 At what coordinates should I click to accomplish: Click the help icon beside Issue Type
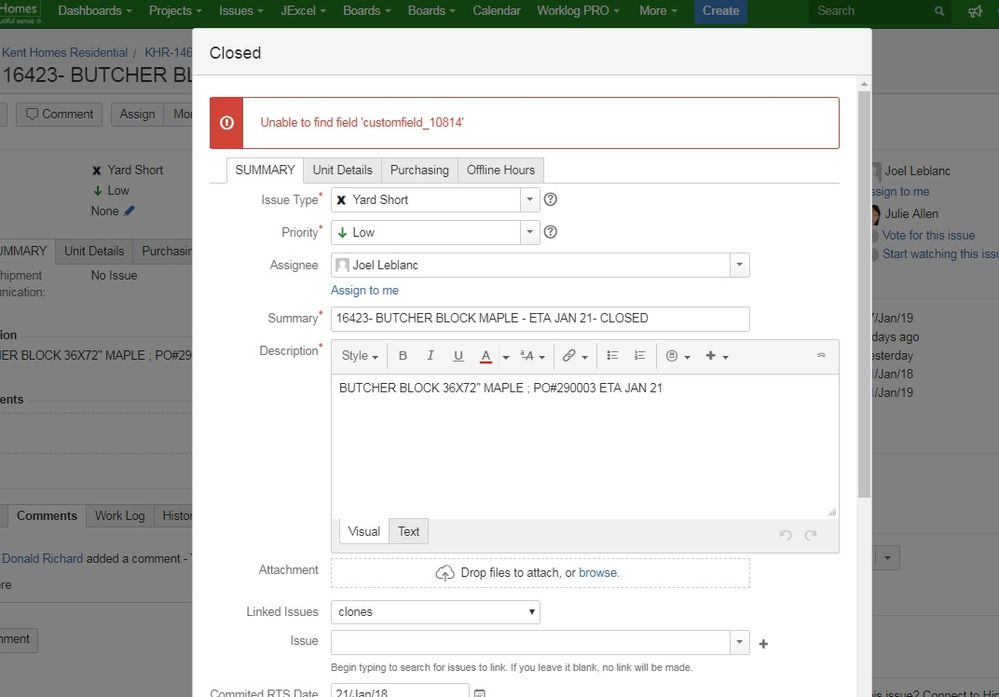(550, 200)
